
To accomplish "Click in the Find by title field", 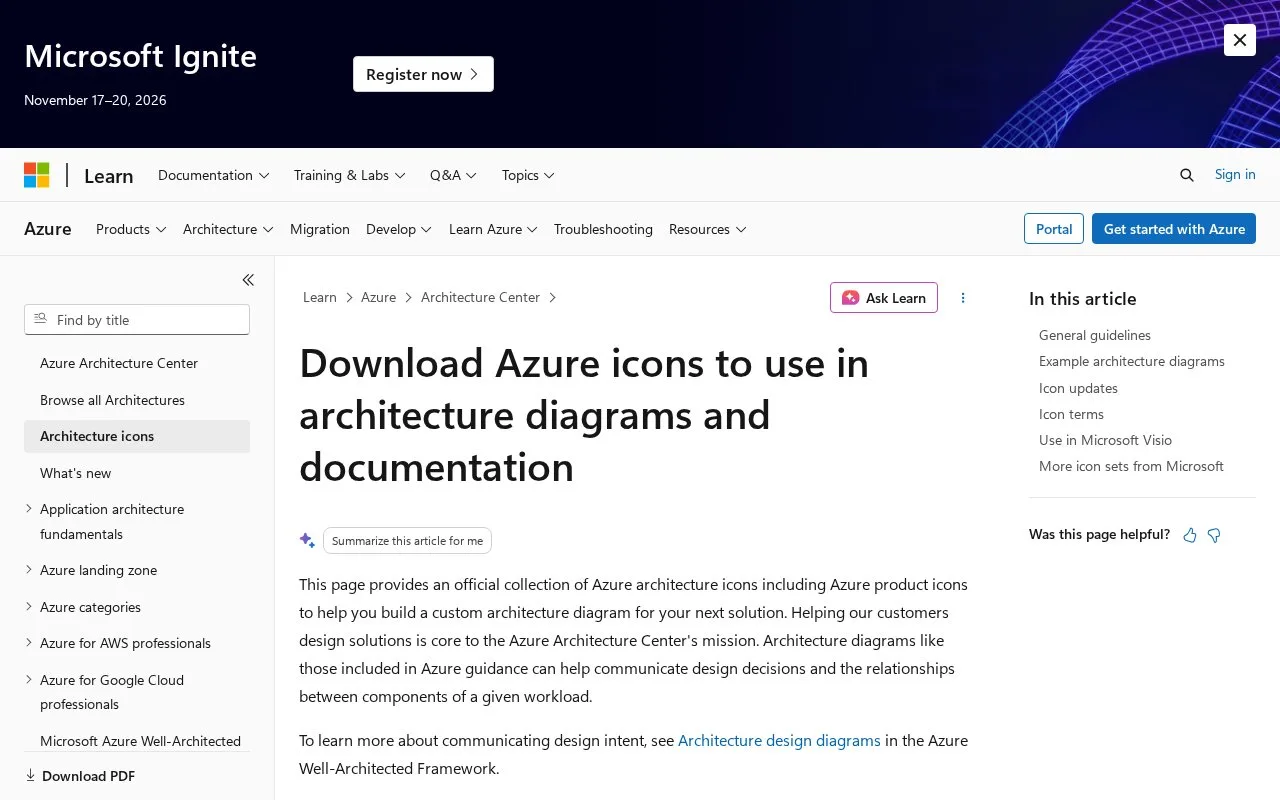I will (x=137, y=320).
